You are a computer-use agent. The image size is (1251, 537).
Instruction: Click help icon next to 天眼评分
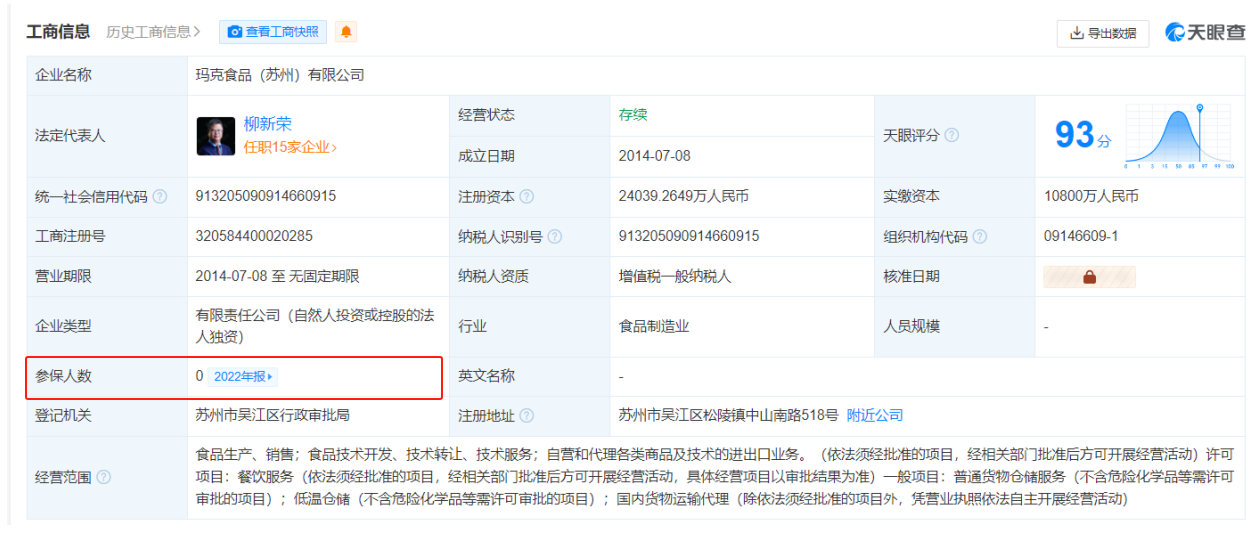[952, 135]
